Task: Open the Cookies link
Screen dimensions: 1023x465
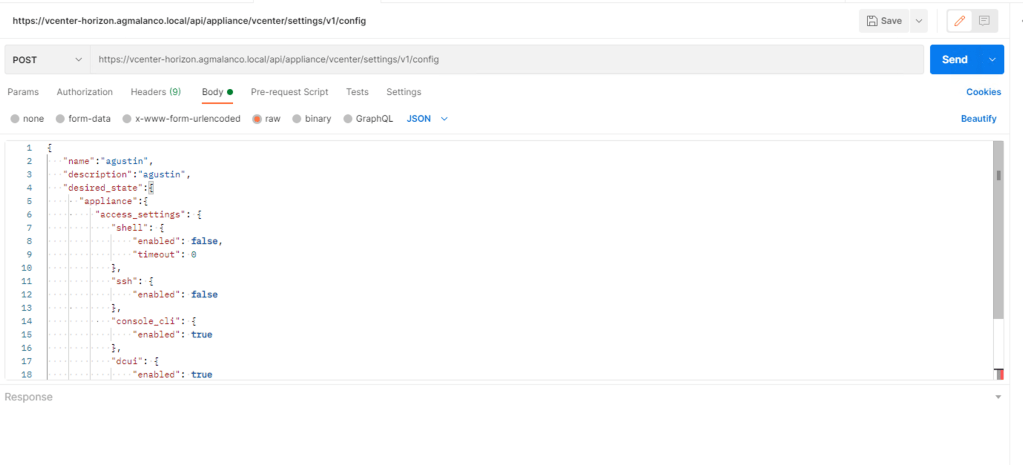Action: point(983,92)
